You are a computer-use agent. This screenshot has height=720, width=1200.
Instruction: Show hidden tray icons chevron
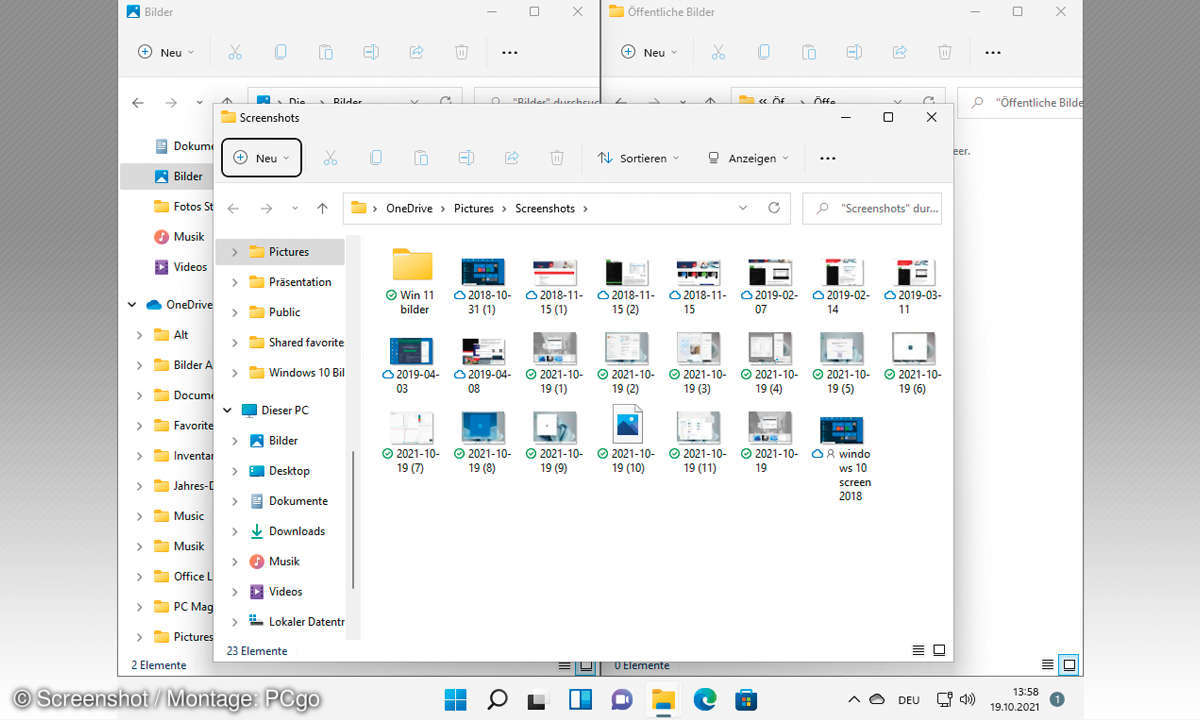pos(854,699)
